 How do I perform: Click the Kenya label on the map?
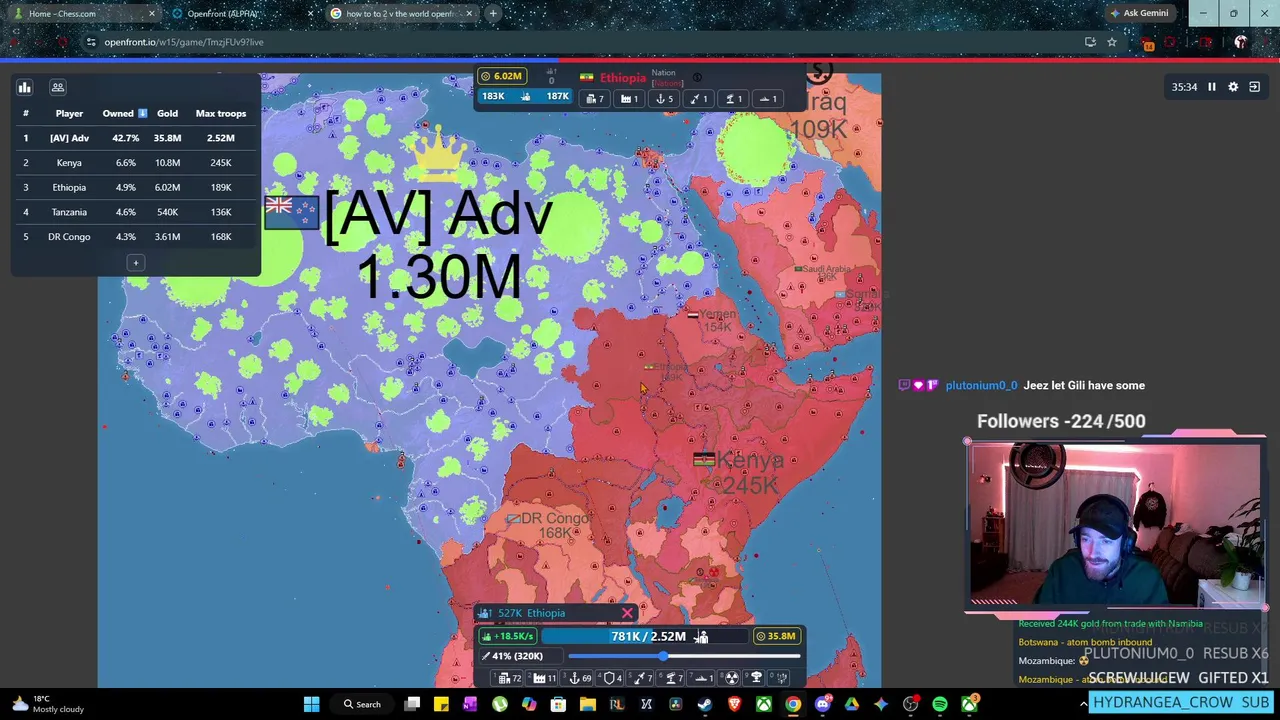[x=750, y=460]
